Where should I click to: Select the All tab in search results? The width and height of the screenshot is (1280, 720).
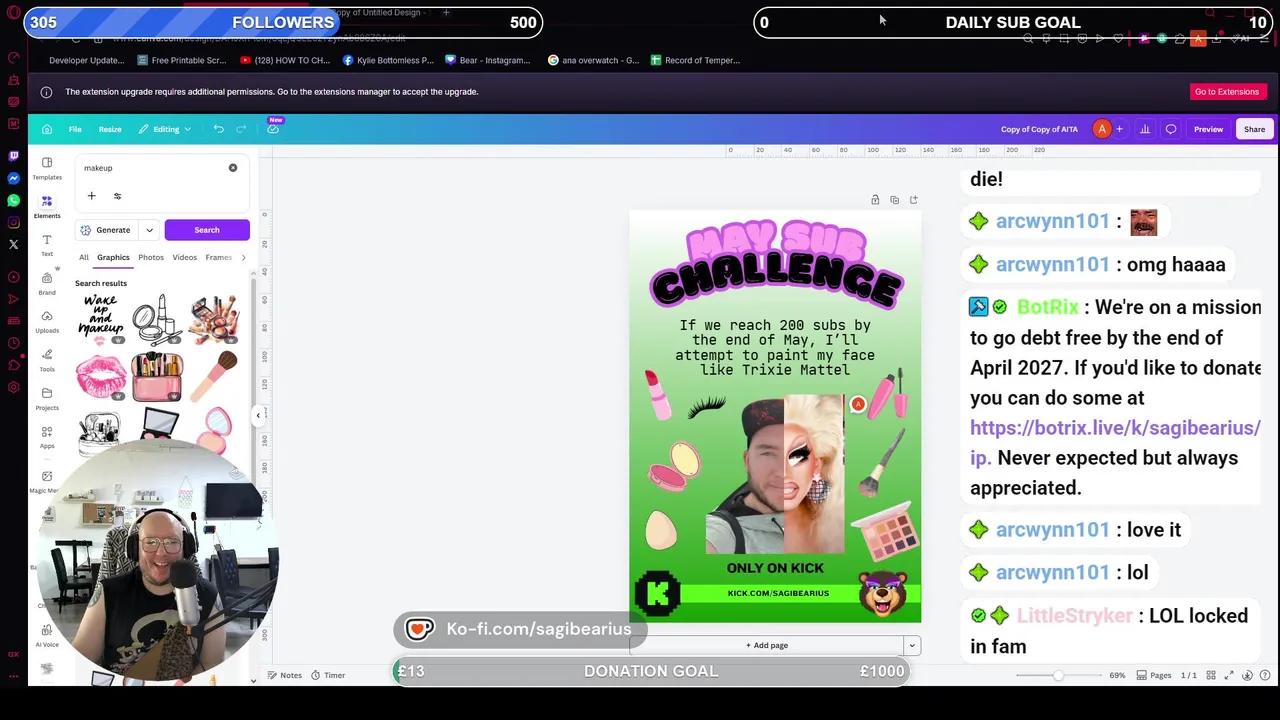tap(84, 257)
